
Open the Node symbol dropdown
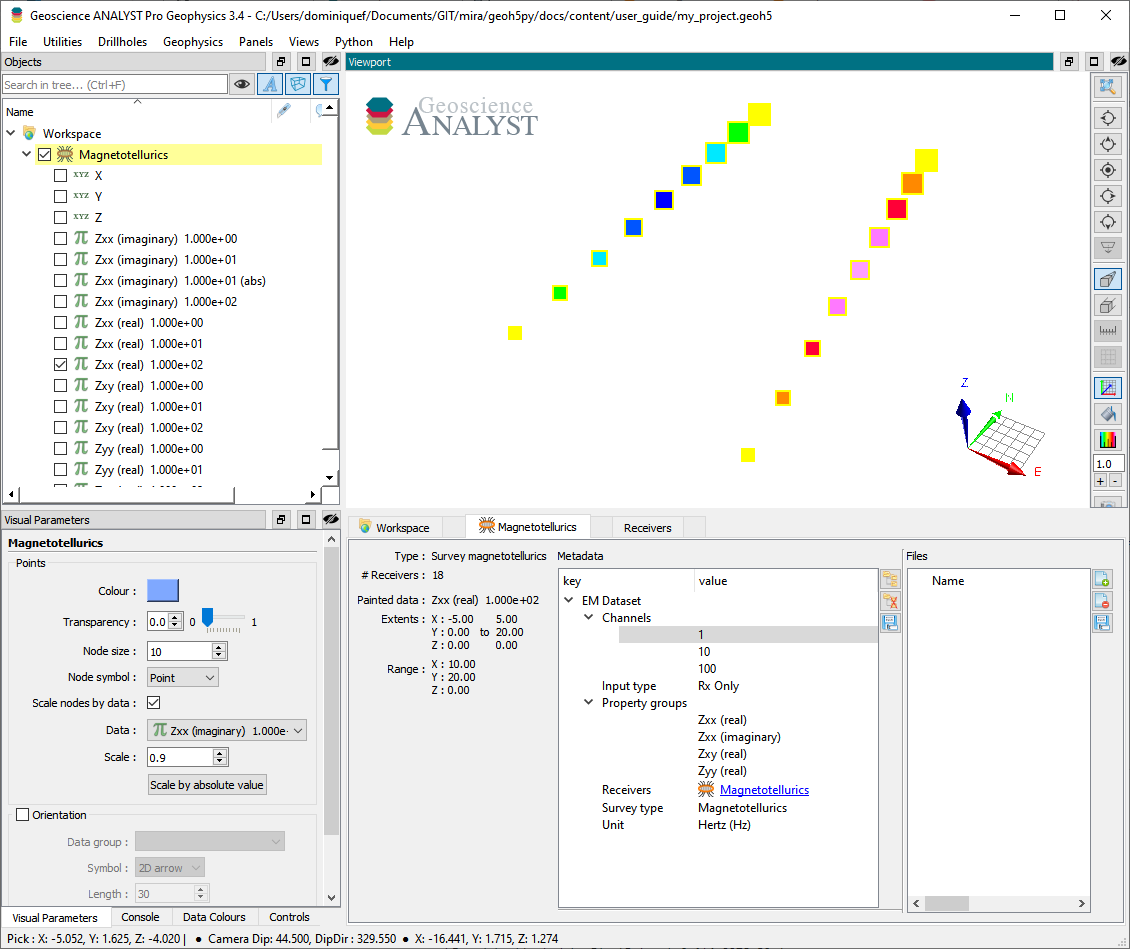182,677
